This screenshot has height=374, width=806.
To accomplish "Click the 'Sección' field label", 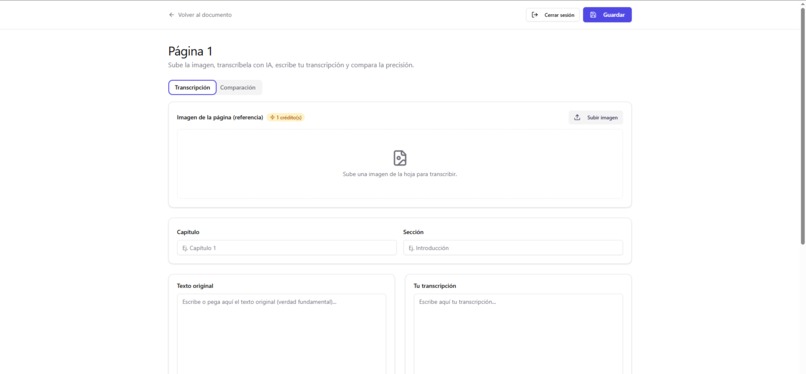I will click(413, 232).
